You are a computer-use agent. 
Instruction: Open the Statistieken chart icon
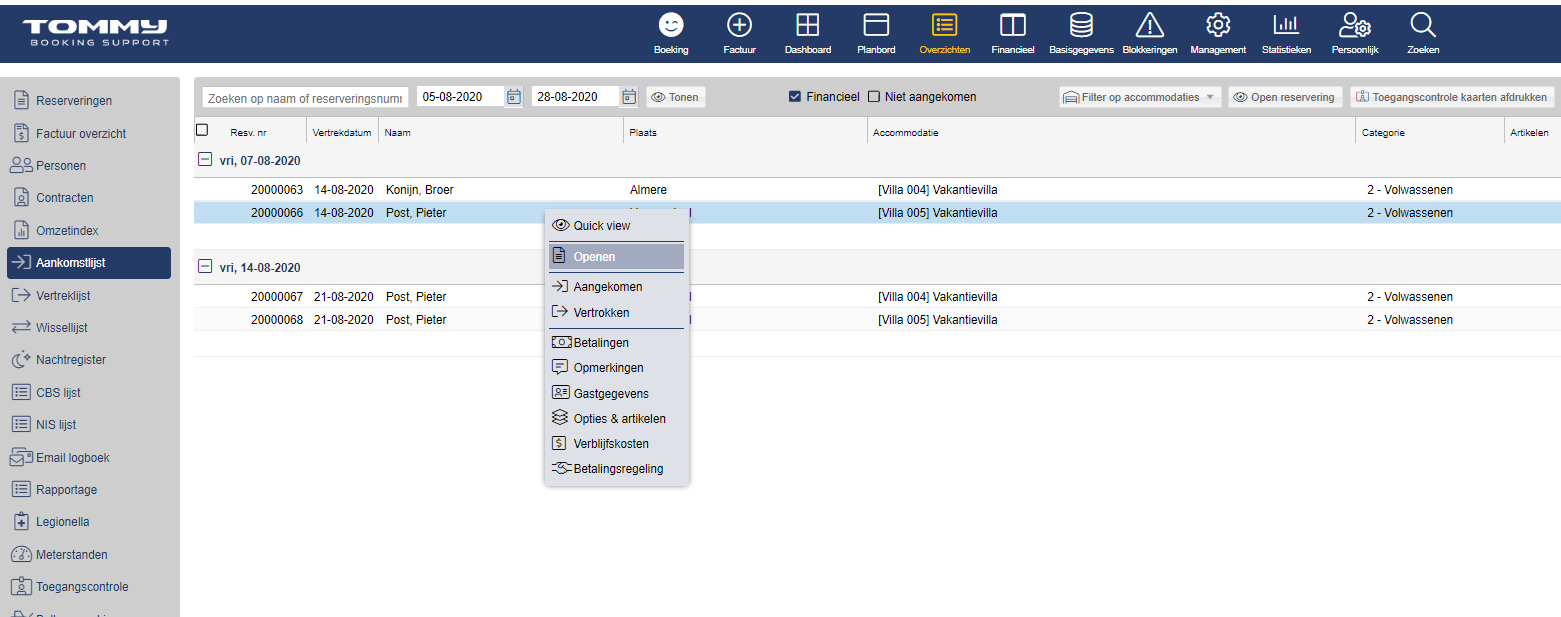tap(1286, 25)
